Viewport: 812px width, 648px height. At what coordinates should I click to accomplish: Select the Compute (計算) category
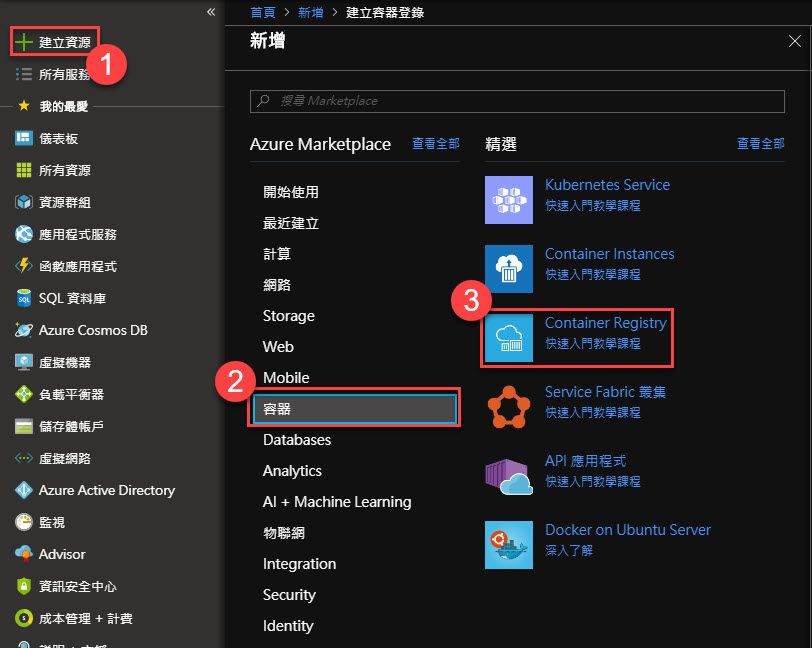coord(277,254)
